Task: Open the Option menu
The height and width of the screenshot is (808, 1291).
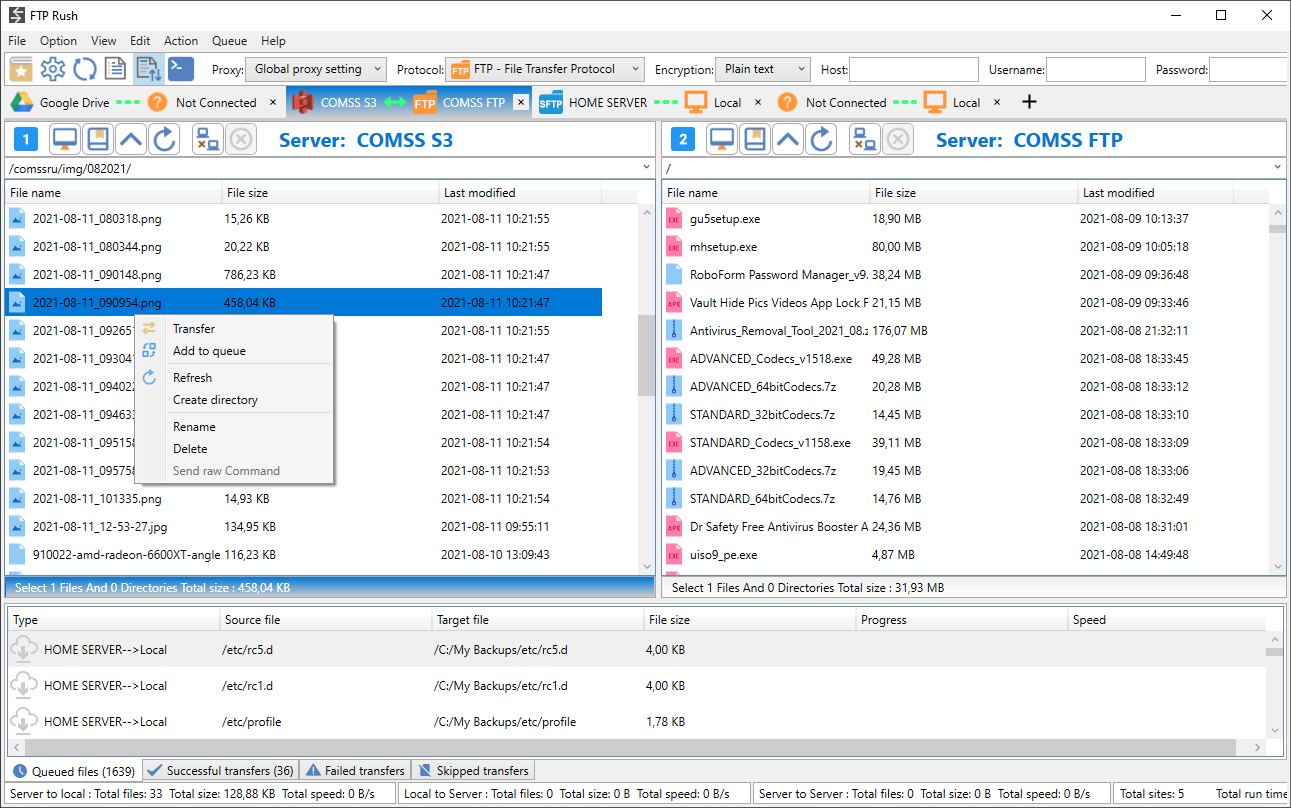Action: [x=58, y=41]
